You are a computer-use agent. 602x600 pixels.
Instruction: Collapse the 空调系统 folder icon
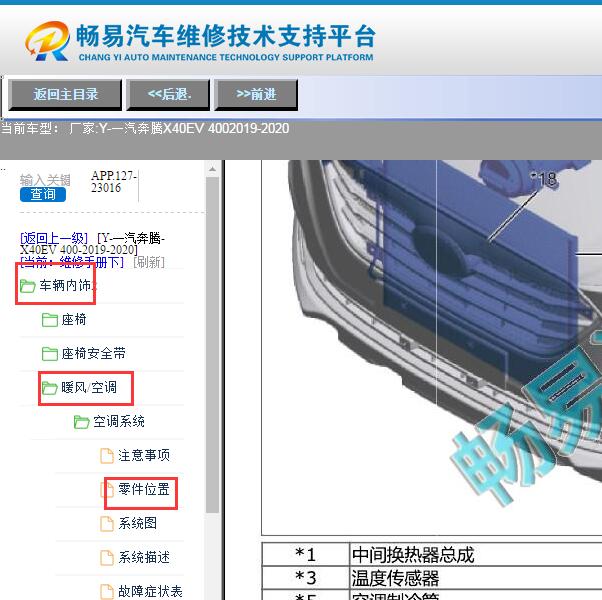pyautogui.click(x=81, y=422)
